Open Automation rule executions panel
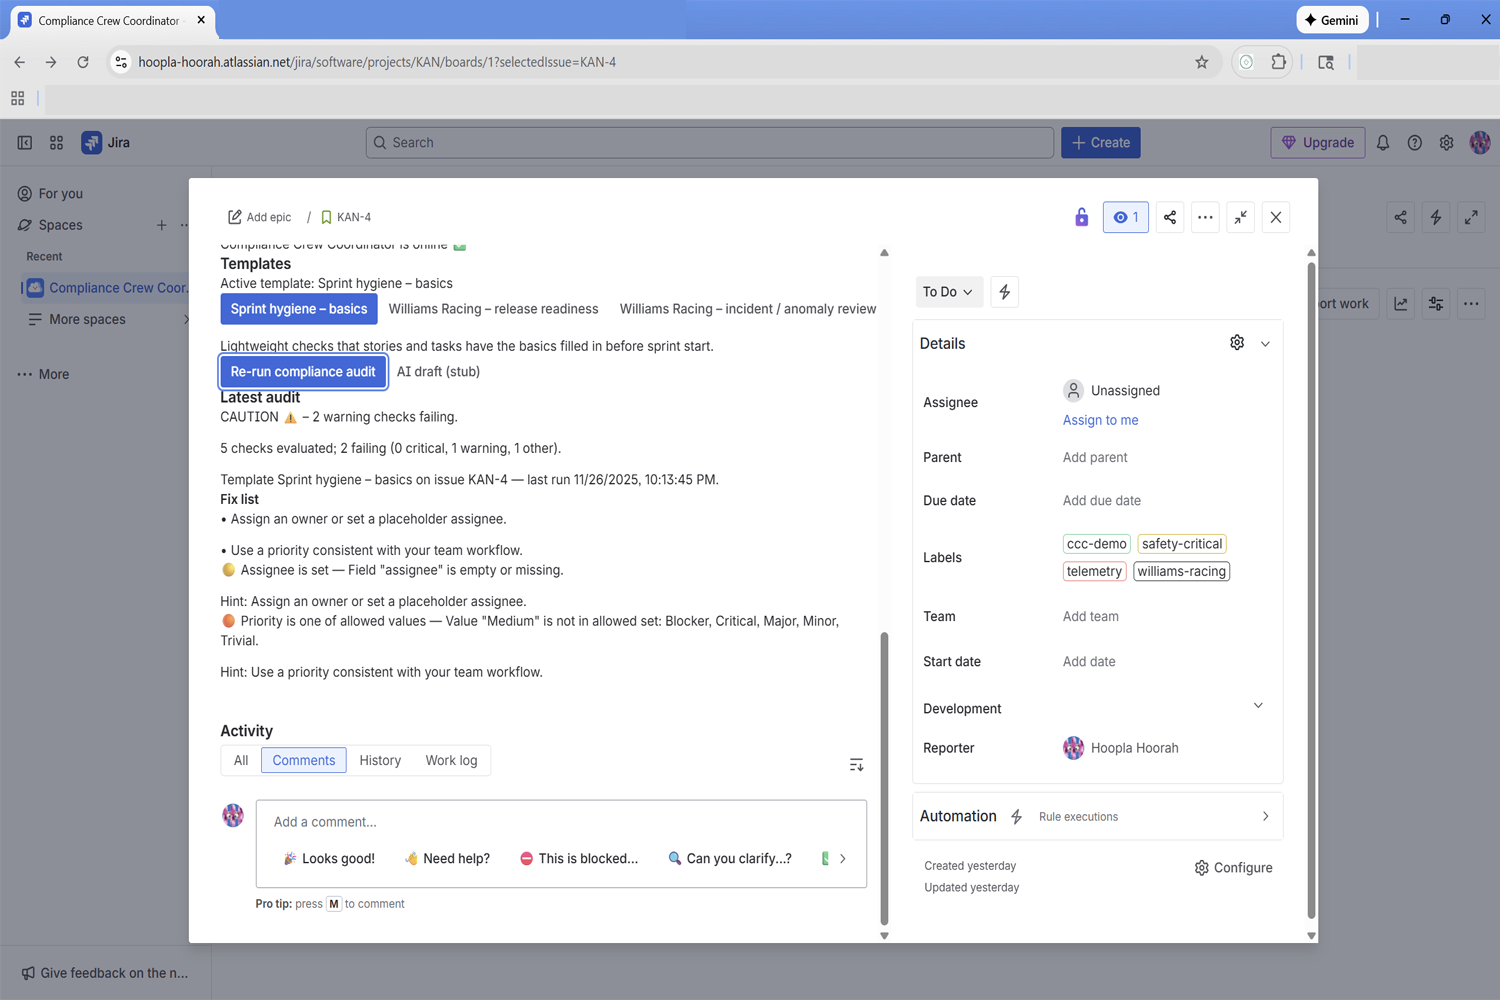The height and width of the screenshot is (1000, 1500). pos(1097,816)
